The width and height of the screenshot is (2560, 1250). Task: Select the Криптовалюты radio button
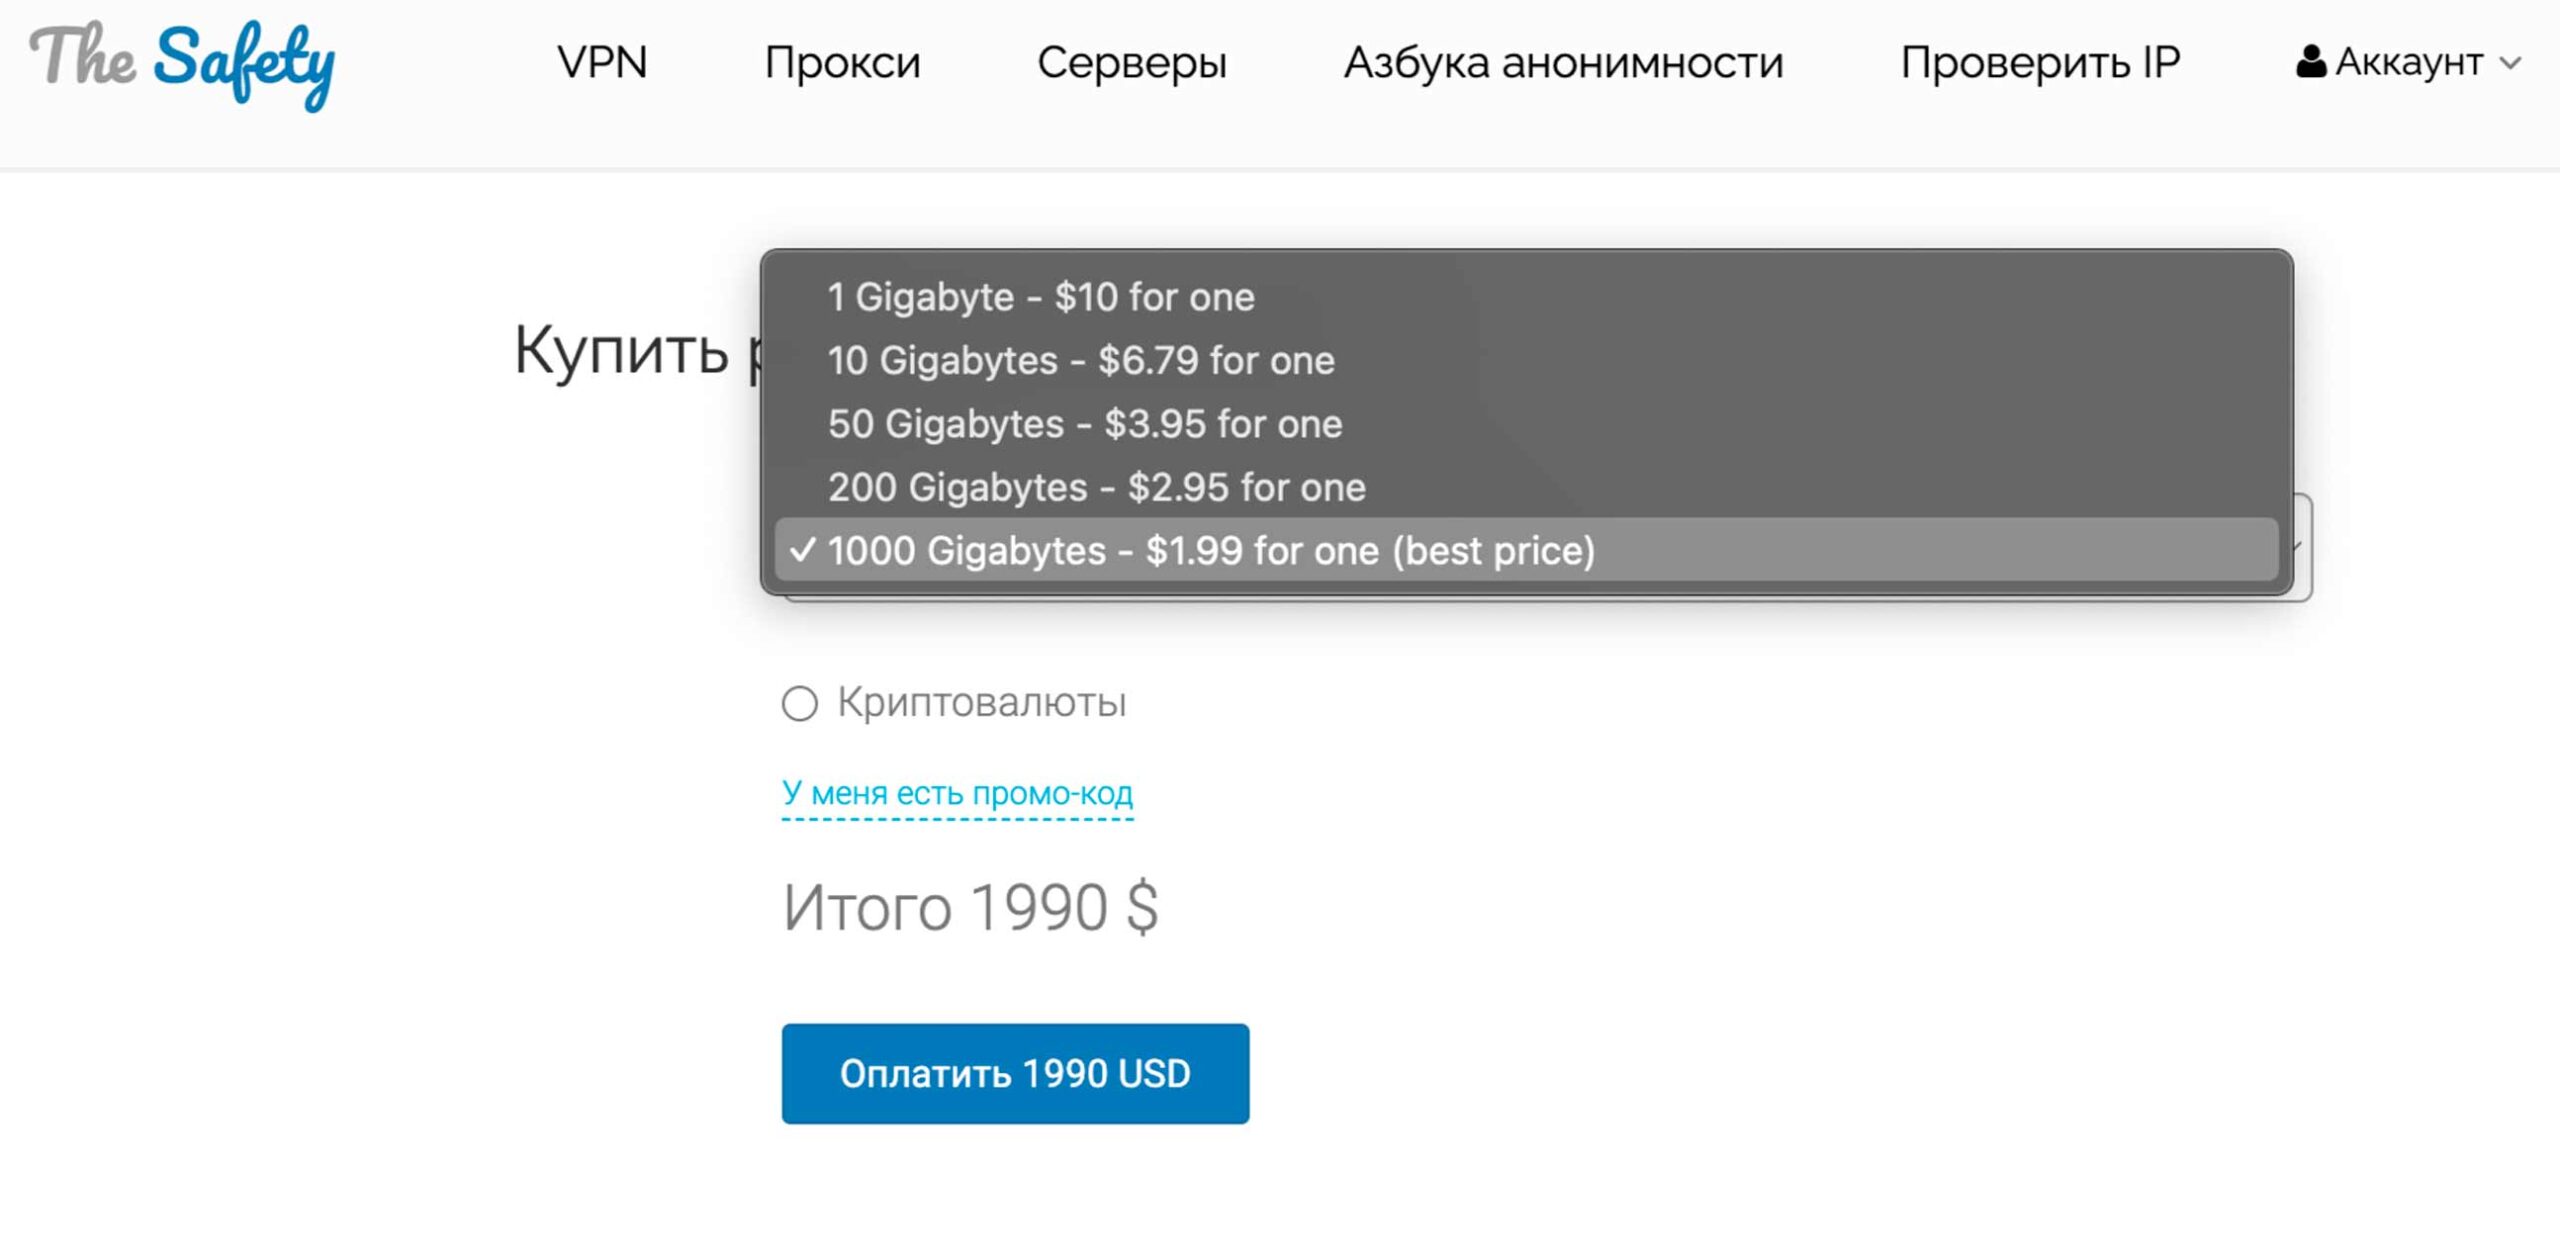(800, 703)
